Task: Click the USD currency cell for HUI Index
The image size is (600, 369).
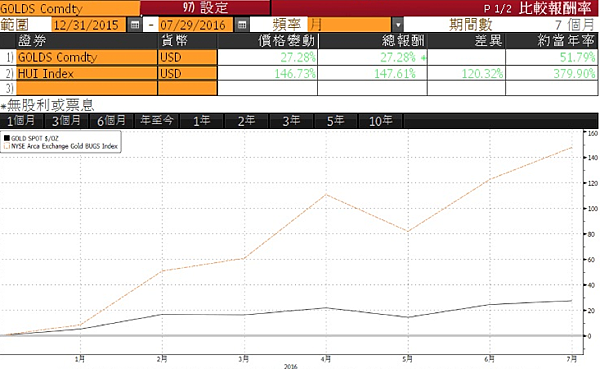Action: [188, 73]
